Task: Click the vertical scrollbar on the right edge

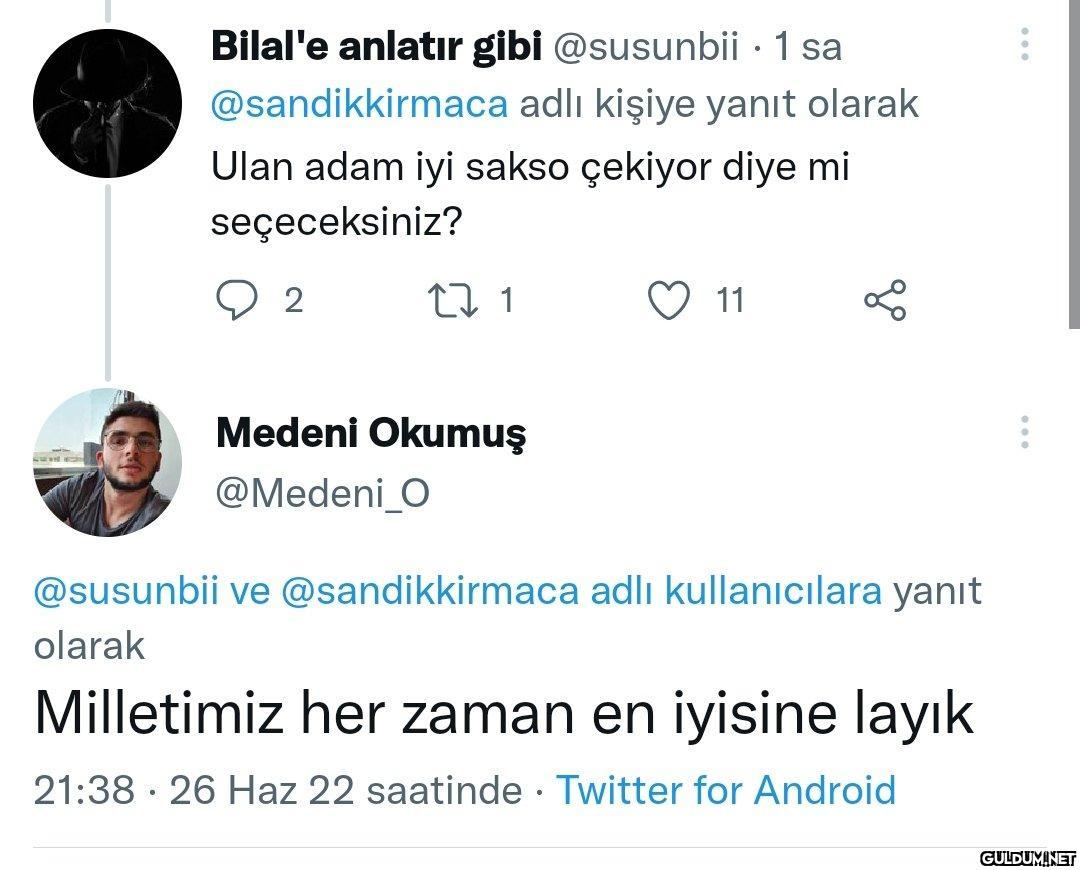Action: click(1074, 165)
